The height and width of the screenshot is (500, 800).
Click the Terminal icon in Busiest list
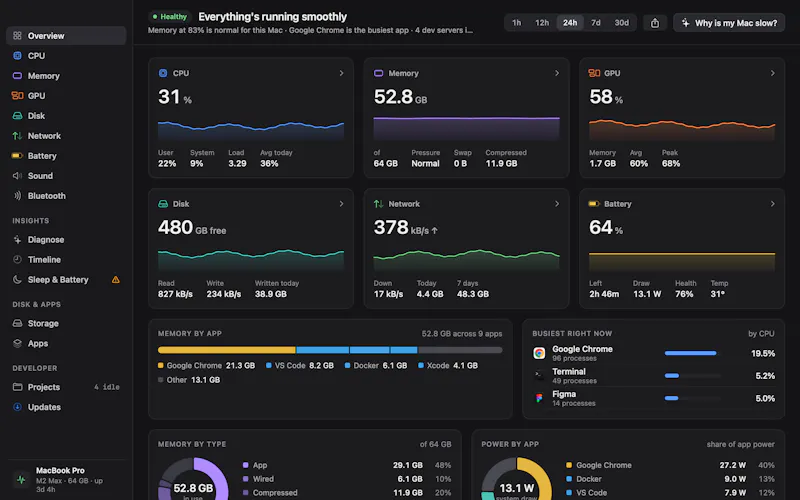pyautogui.click(x=539, y=375)
